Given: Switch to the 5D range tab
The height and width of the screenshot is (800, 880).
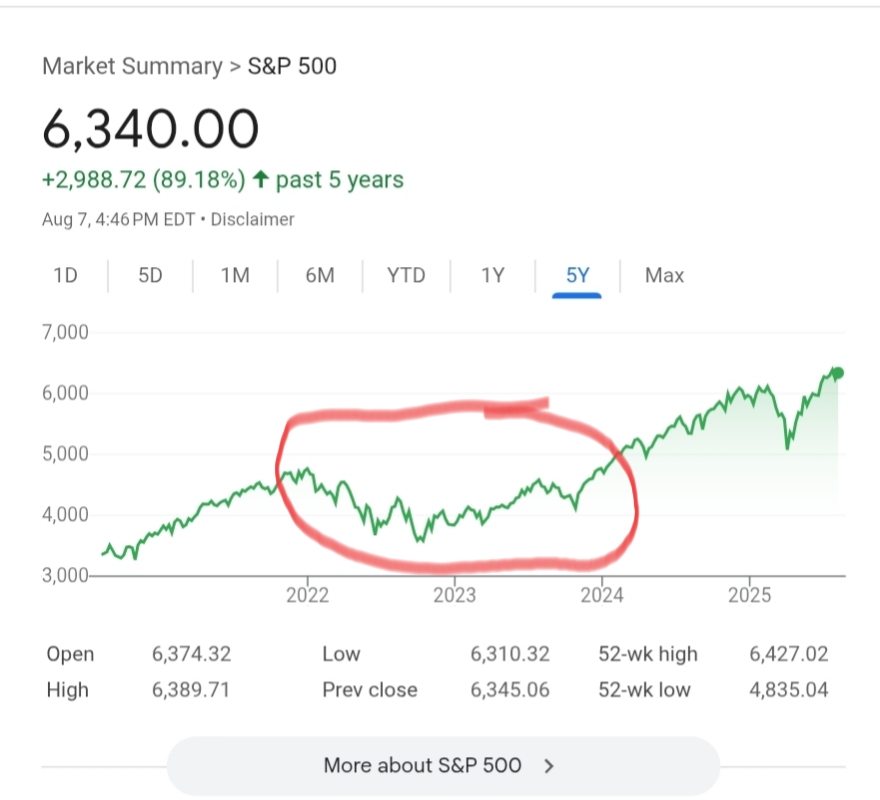Looking at the screenshot, I should coord(150,275).
